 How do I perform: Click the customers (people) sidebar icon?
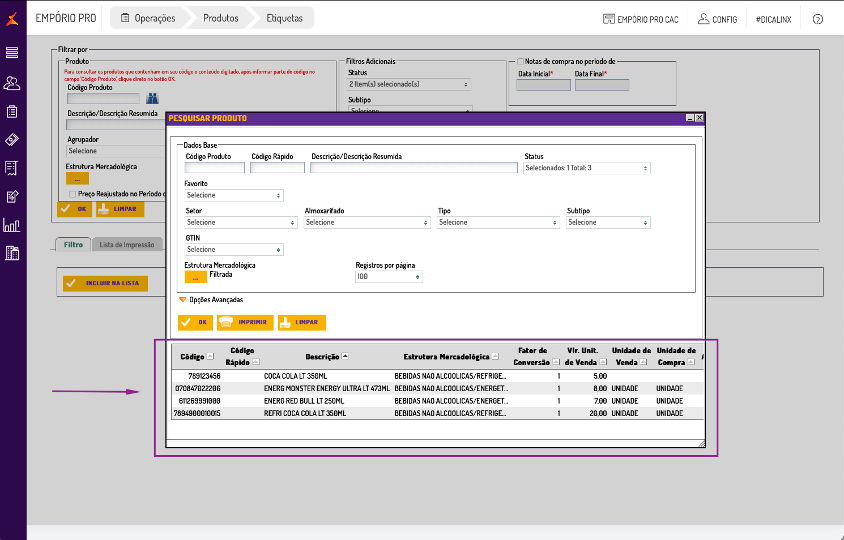click(x=12, y=82)
